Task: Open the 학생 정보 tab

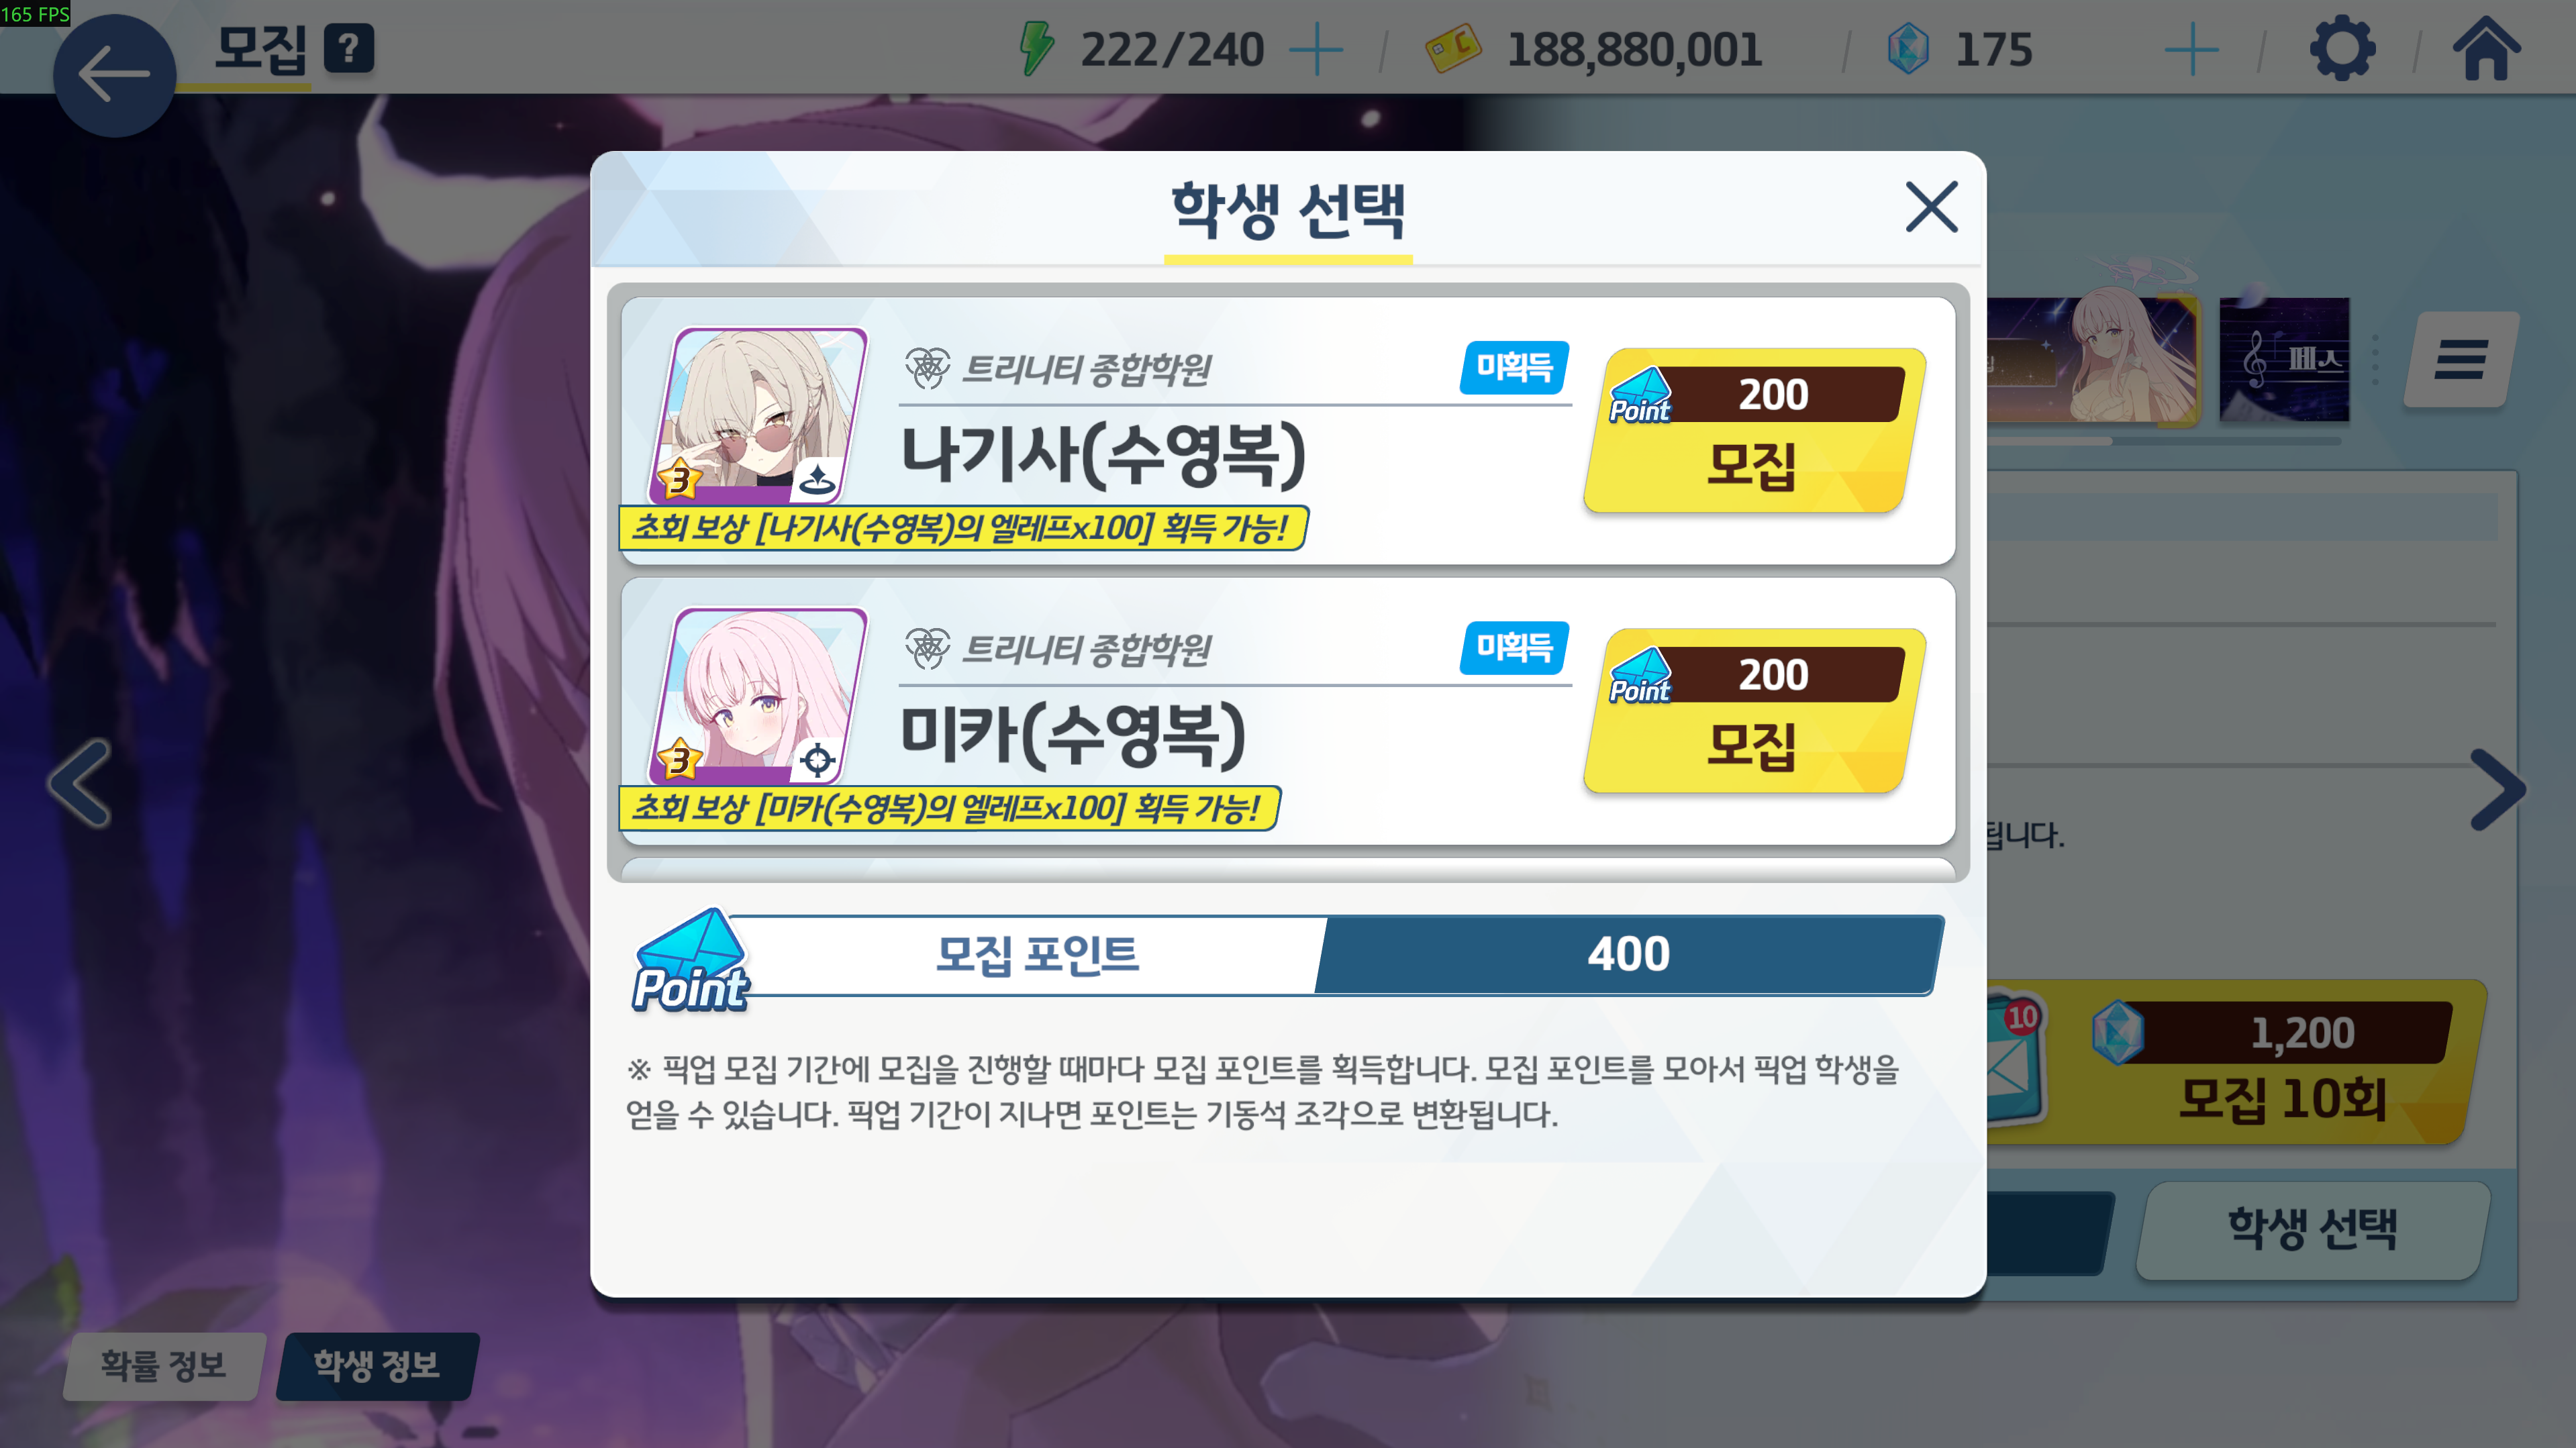Action: point(377,1366)
